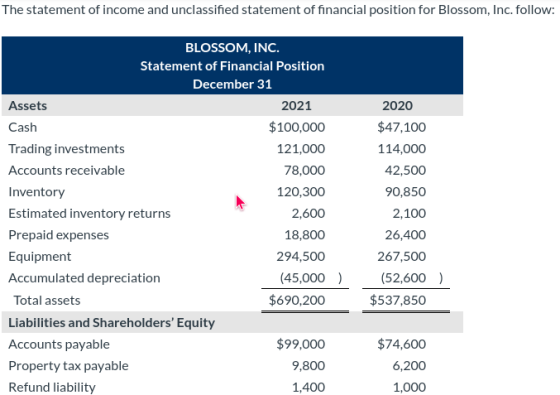Click the Equipment 267,500 value
Image resolution: width=560 pixels, height=395 pixels.
[402, 256]
